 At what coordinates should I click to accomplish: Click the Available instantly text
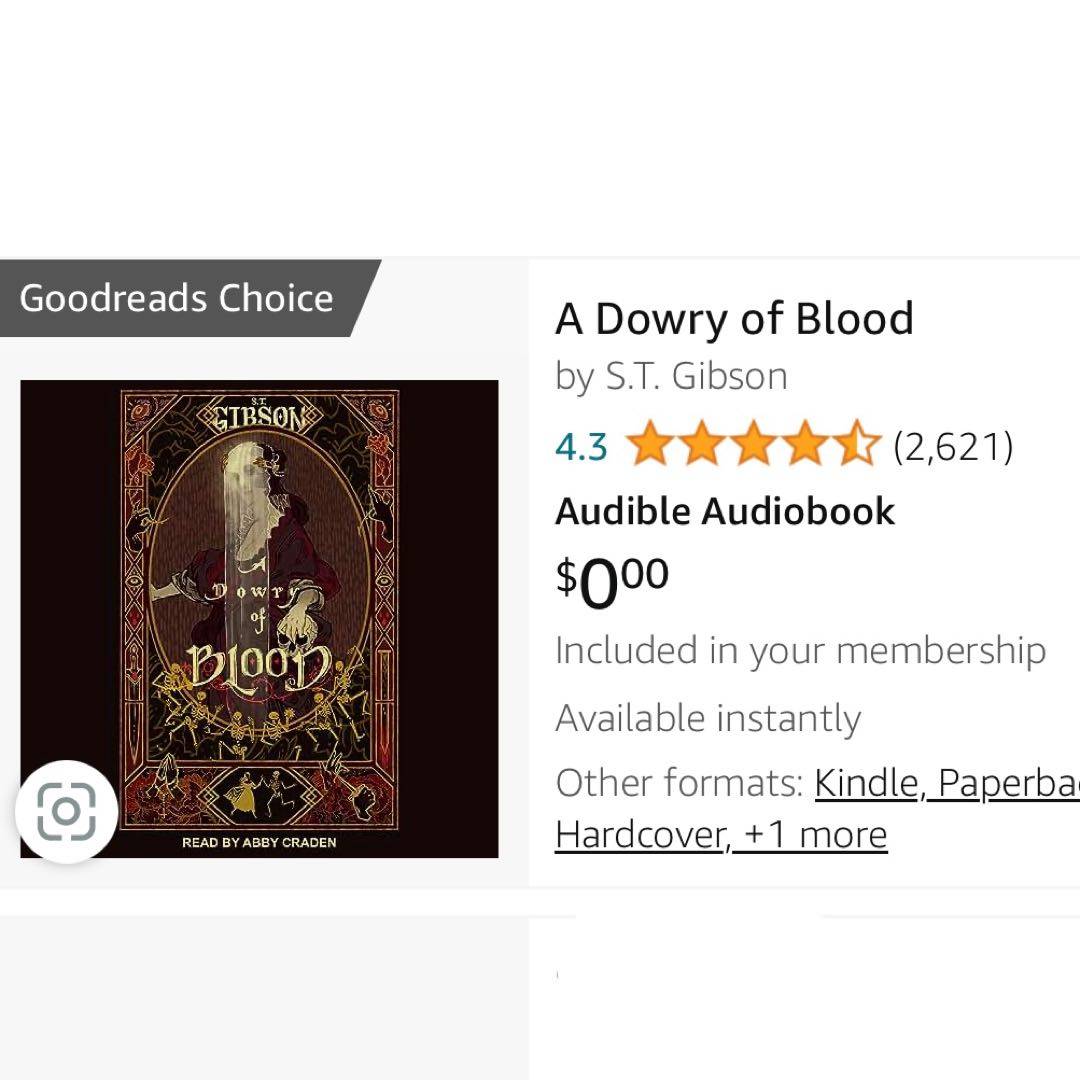707,718
